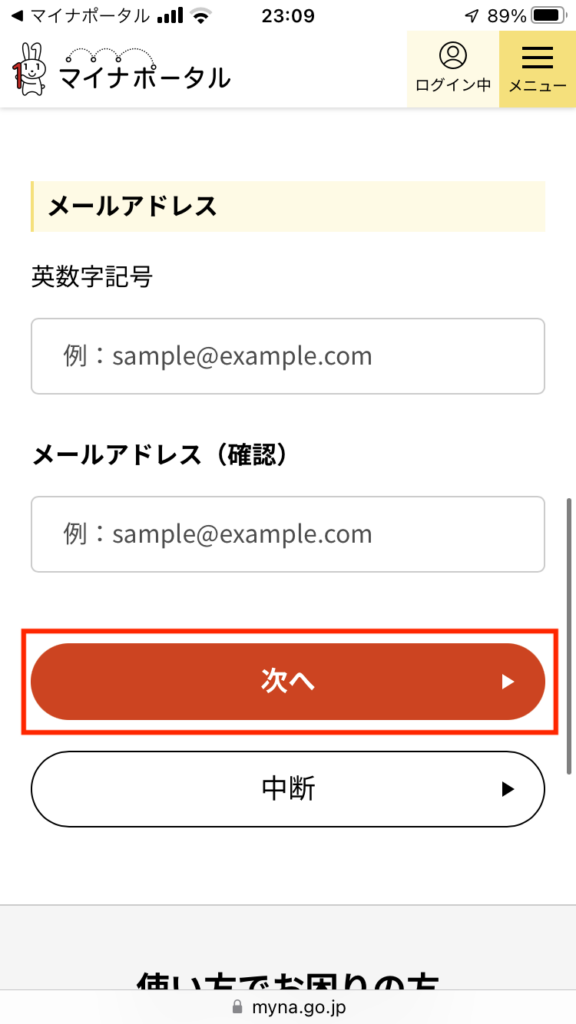The height and width of the screenshot is (1024, 576).
Task: Tap the black arrow on 中断 button
Action: [507, 790]
